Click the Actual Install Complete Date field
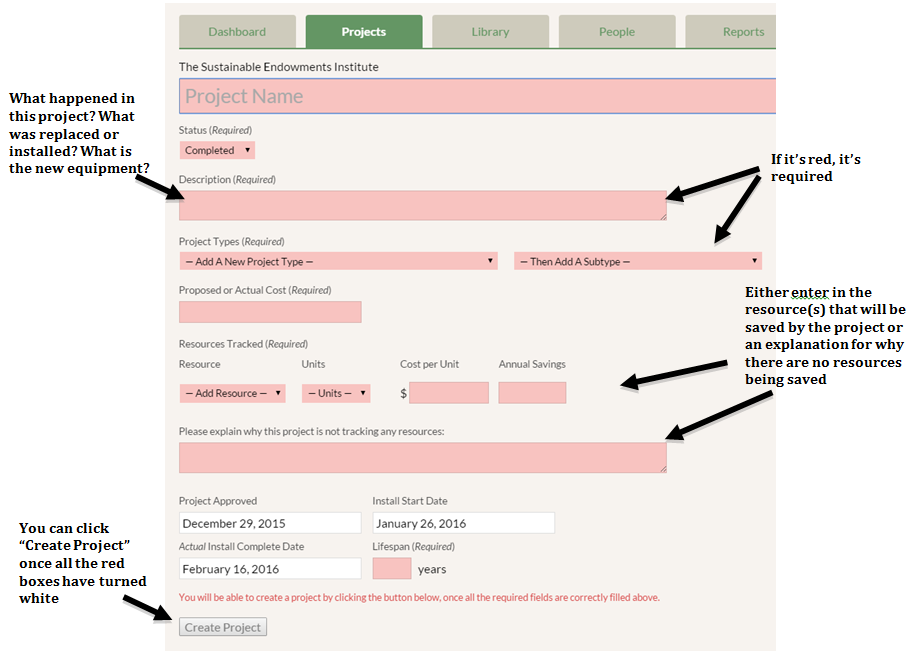Image resolution: width=910 pixels, height=651 pixels. click(270, 569)
